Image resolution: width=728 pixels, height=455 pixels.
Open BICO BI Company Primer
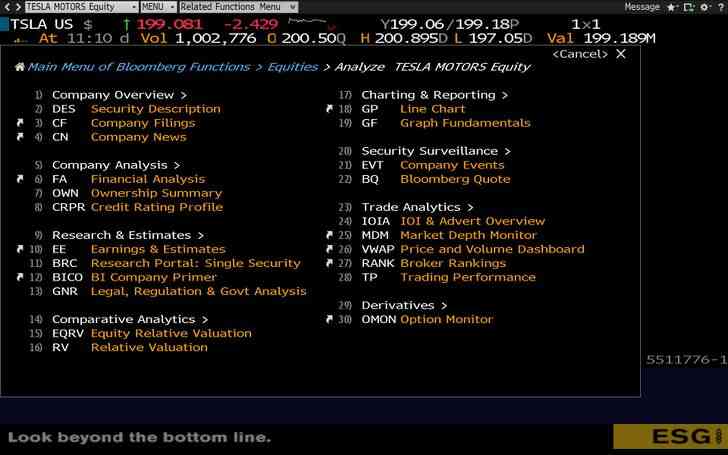tap(134, 277)
